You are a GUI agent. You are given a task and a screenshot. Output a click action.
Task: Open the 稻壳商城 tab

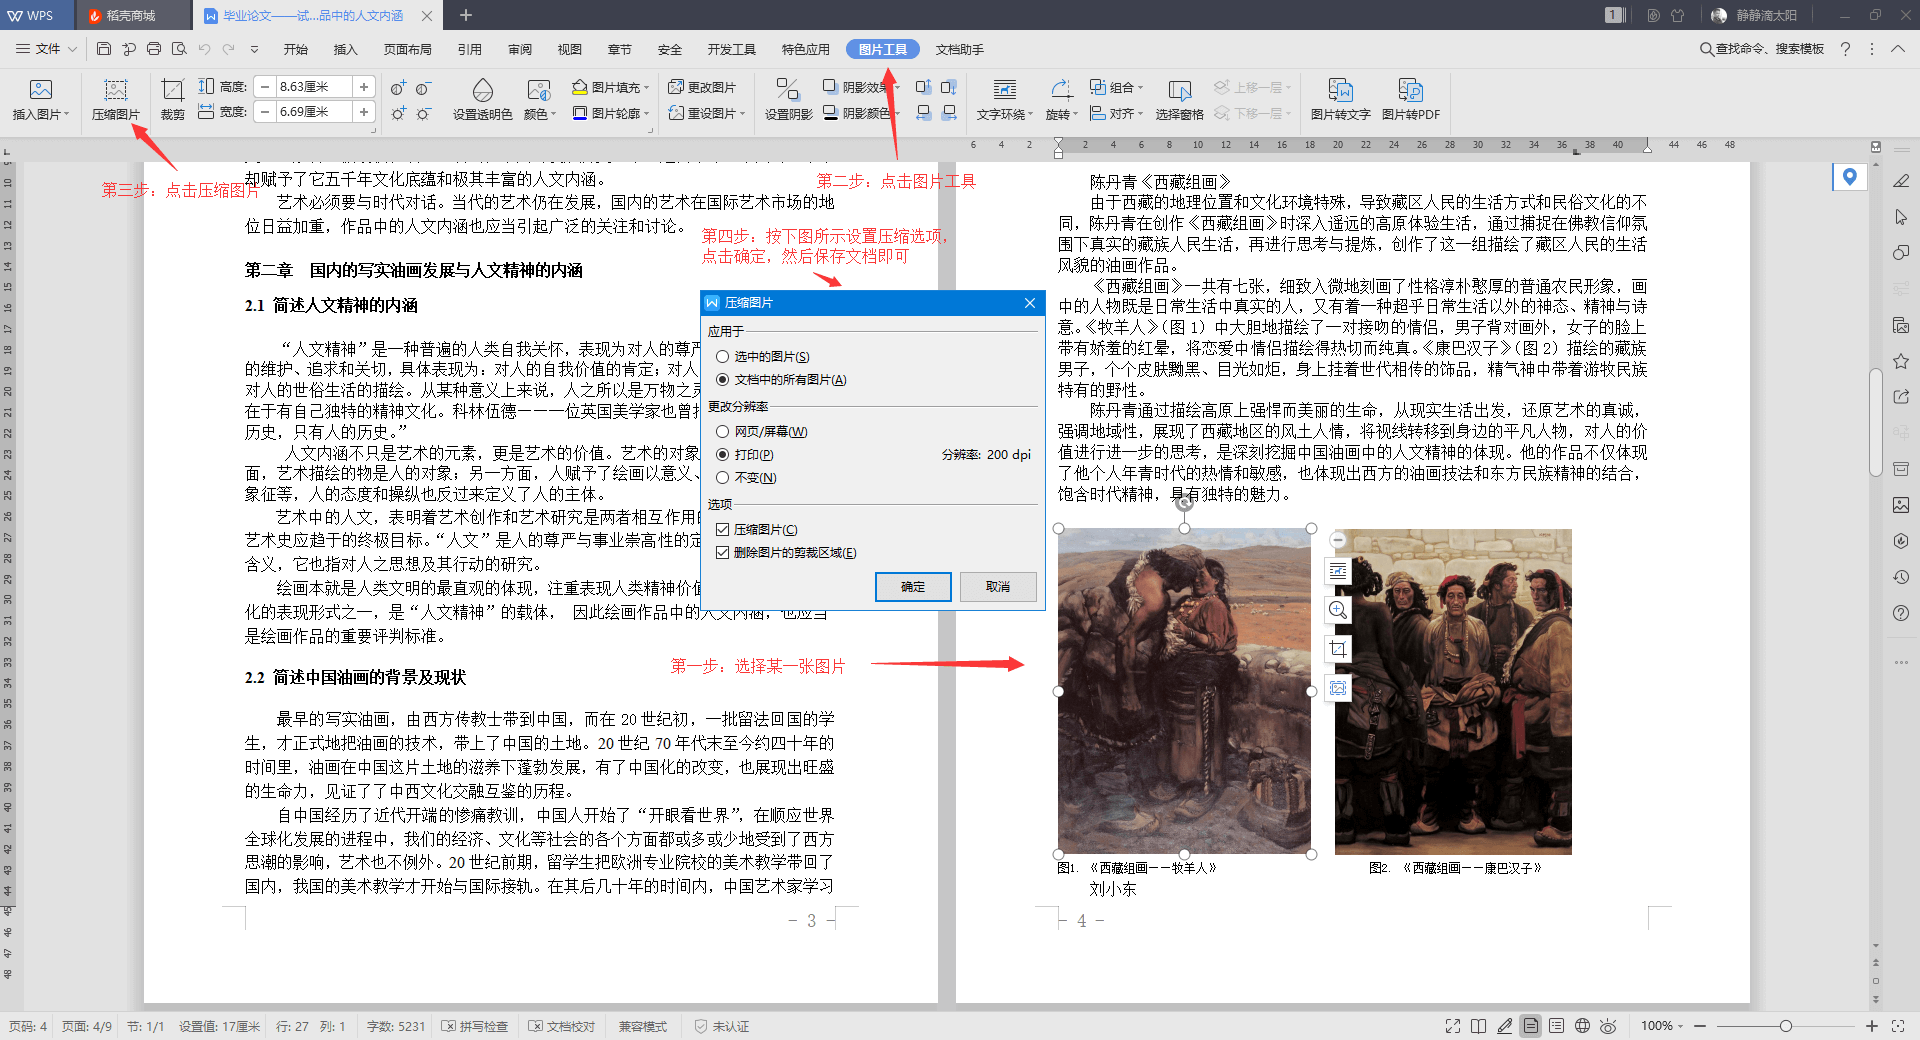(x=131, y=15)
